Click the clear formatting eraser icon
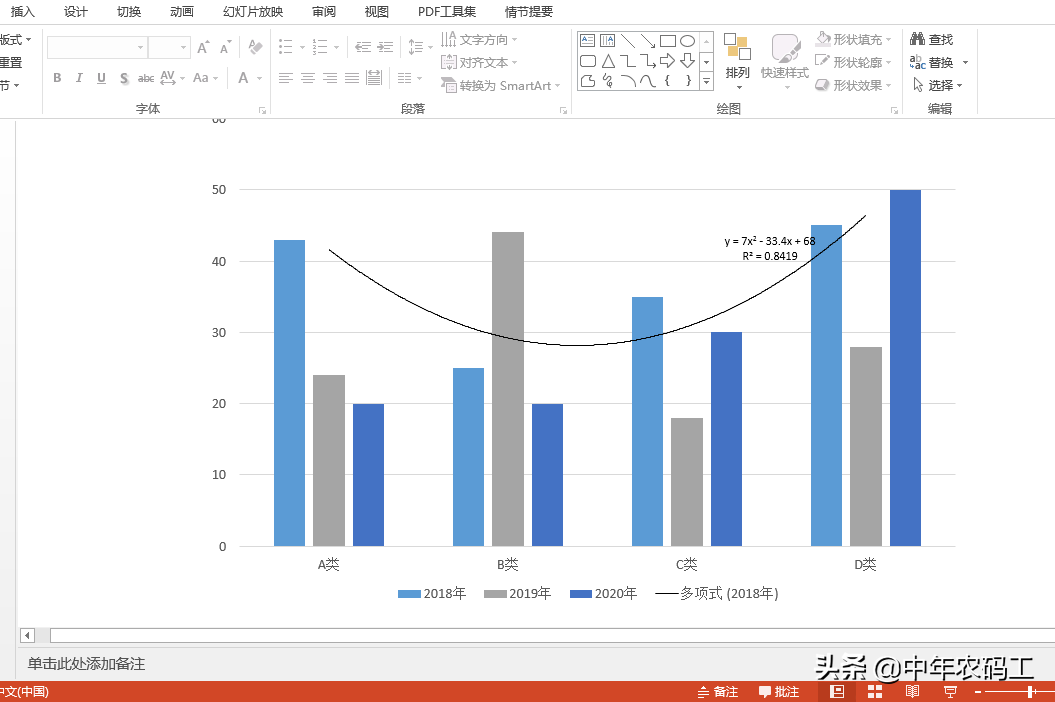Image resolution: width=1055 pixels, height=702 pixels. tap(255, 47)
